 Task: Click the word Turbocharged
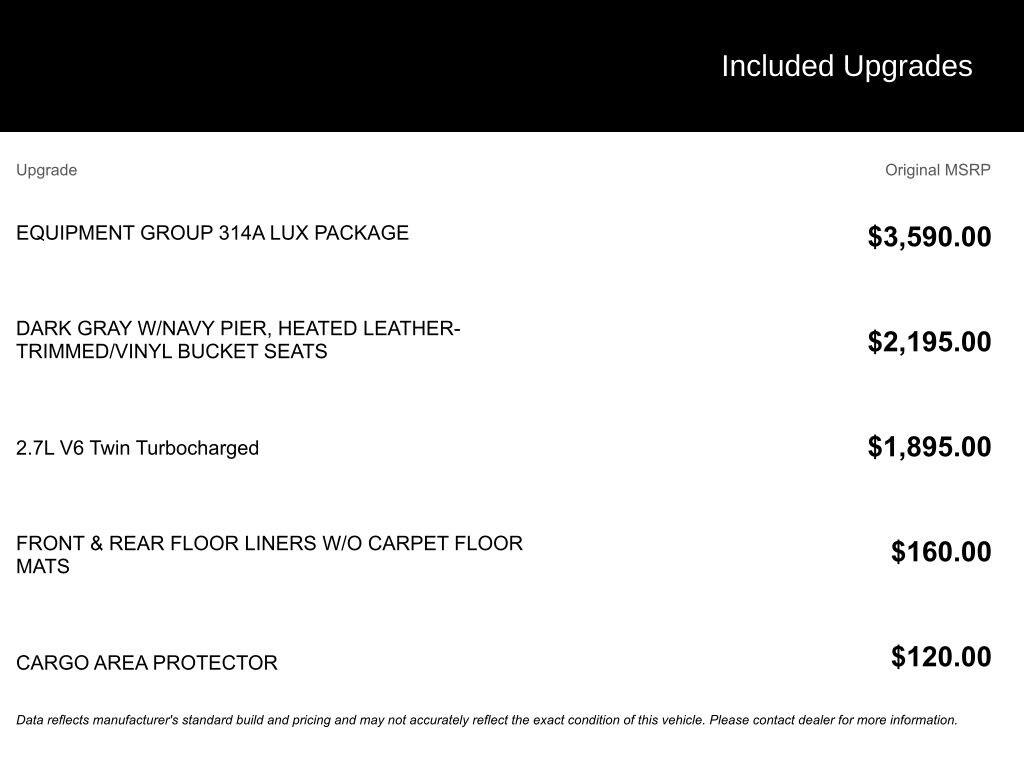[197, 448]
